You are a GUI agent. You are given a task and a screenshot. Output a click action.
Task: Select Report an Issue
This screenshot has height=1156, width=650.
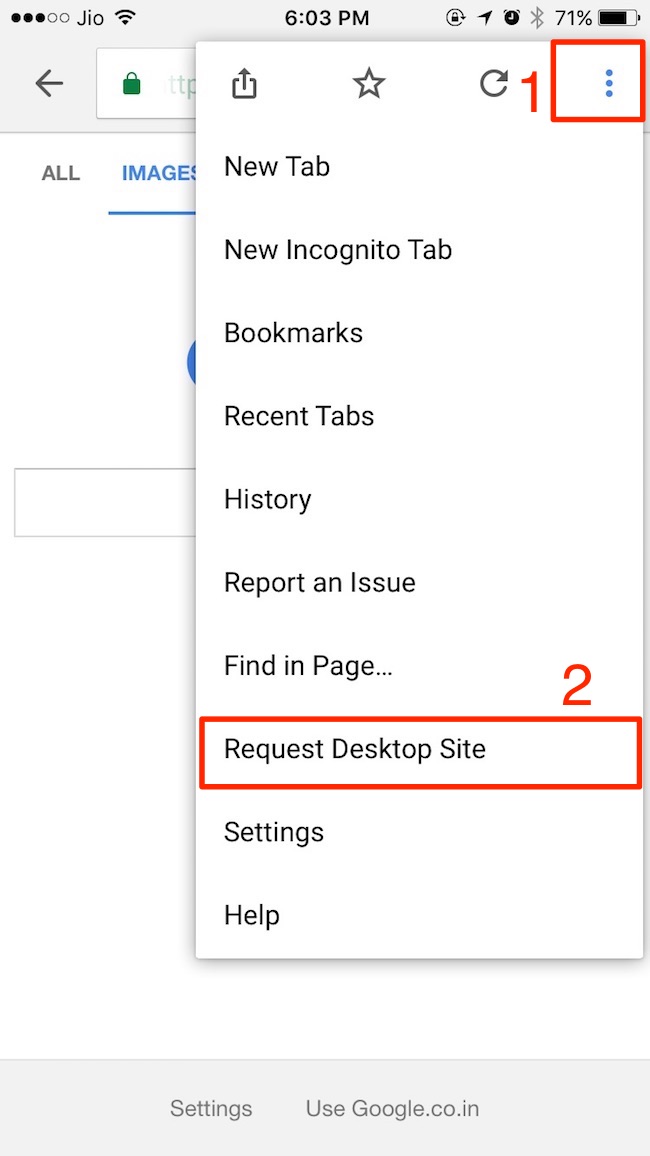pyautogui.click(x=319, y=582)
